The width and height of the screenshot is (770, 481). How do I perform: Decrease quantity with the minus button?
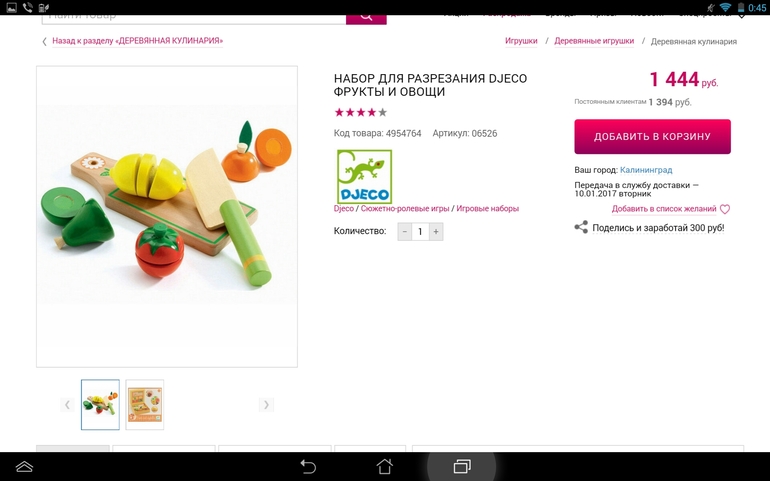point(405,231)
